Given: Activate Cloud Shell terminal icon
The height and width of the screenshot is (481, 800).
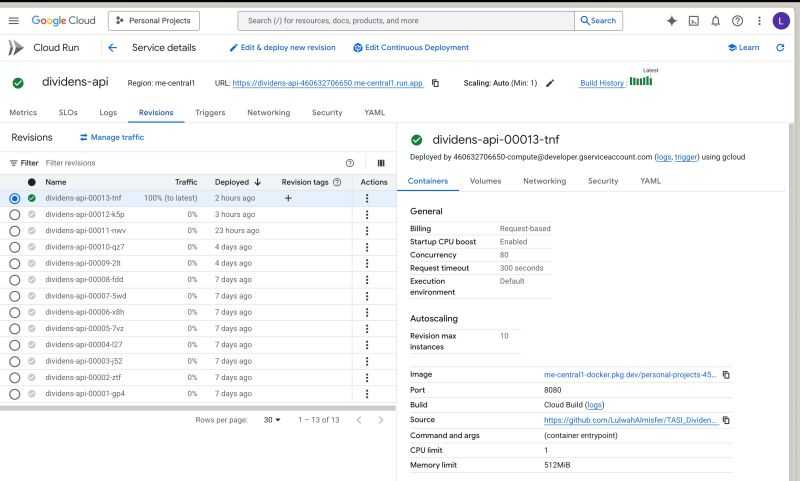Looking at the screenshot, I should 694,21.
